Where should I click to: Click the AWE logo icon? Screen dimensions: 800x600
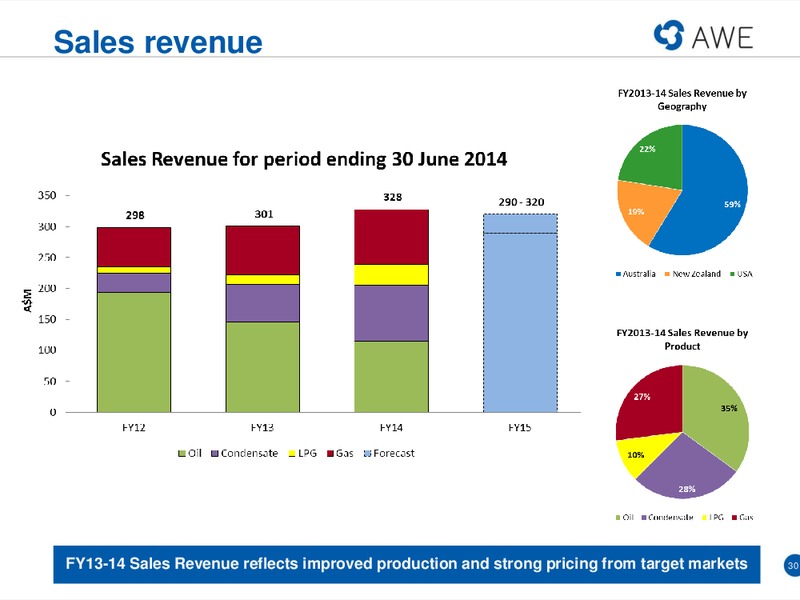pyautogui.click(x=669, y=35)
